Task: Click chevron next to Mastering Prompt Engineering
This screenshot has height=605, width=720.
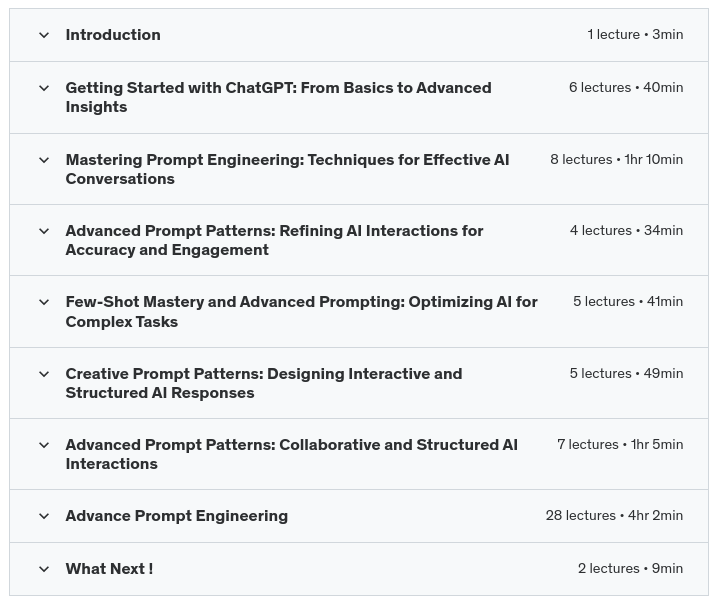Action: point(44,160)
